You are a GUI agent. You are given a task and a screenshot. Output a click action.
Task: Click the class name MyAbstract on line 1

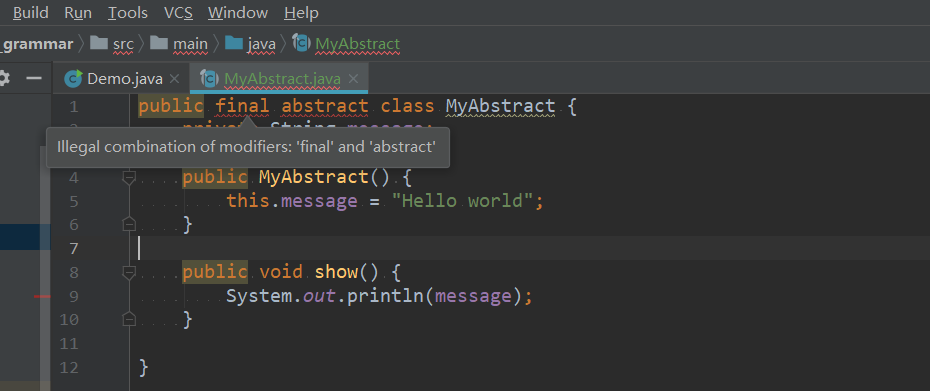(501, 106)
